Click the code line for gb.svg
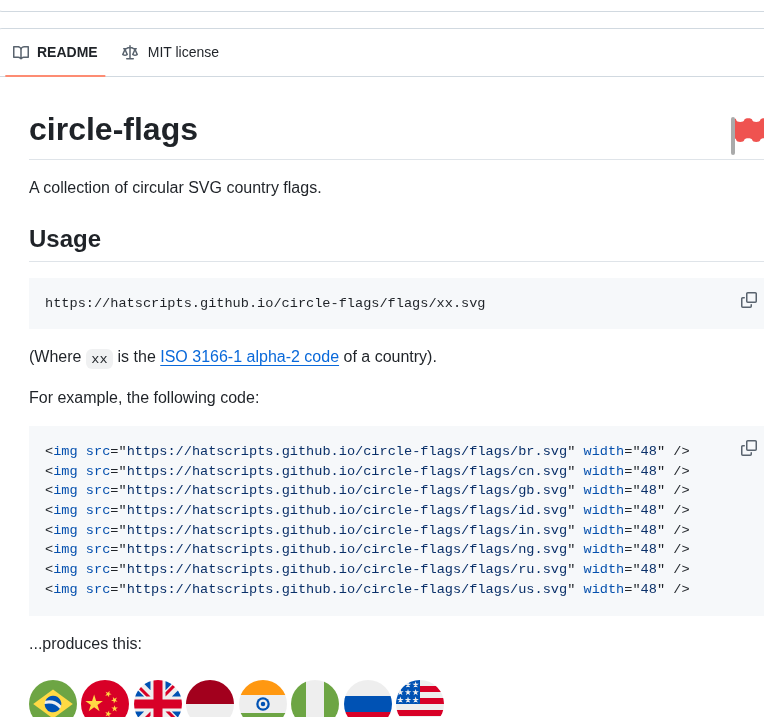Viewport: 764px width, 717px height. click(367, 490)
